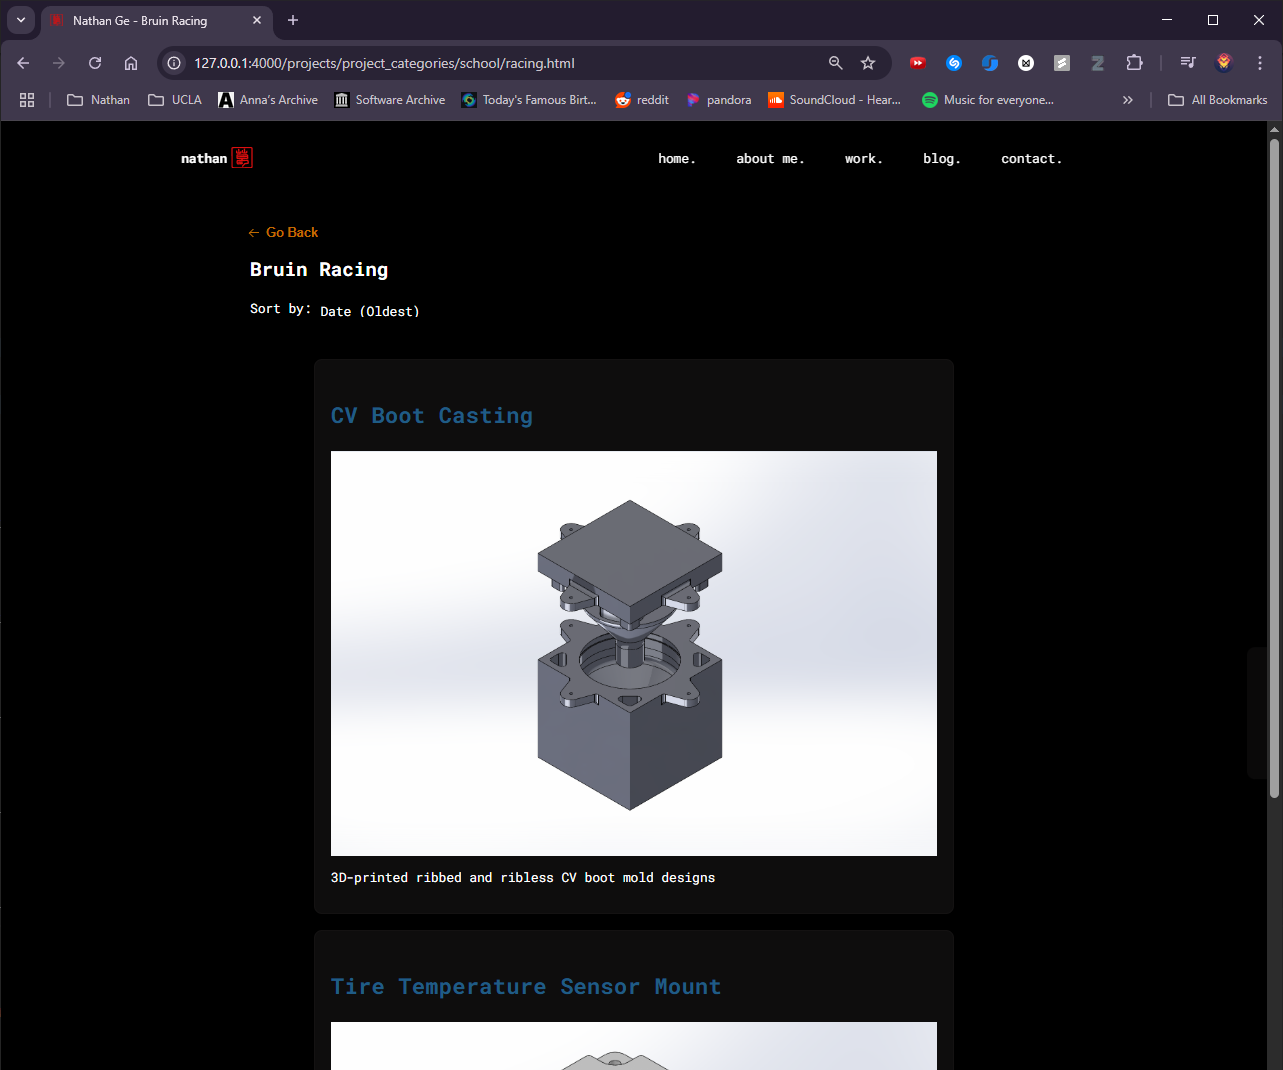Click the browser back arrow
Image resolution: width=1283 pixels, height=1070 pixels.
point(23,63)
